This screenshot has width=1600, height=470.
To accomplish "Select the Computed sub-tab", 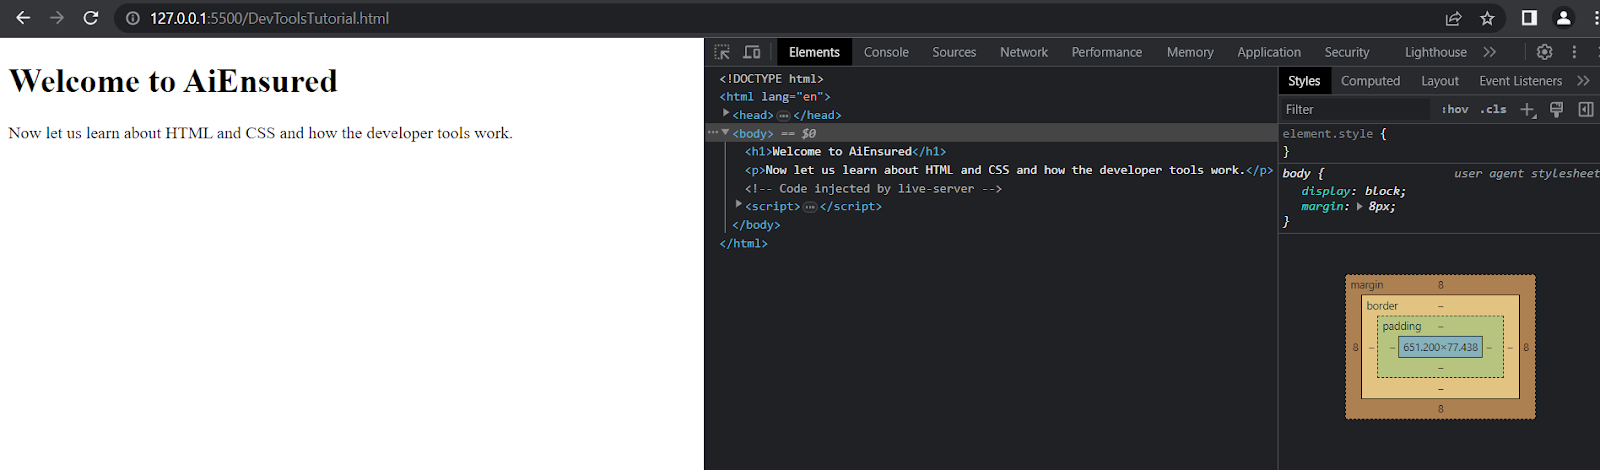I will point(1370,81).
